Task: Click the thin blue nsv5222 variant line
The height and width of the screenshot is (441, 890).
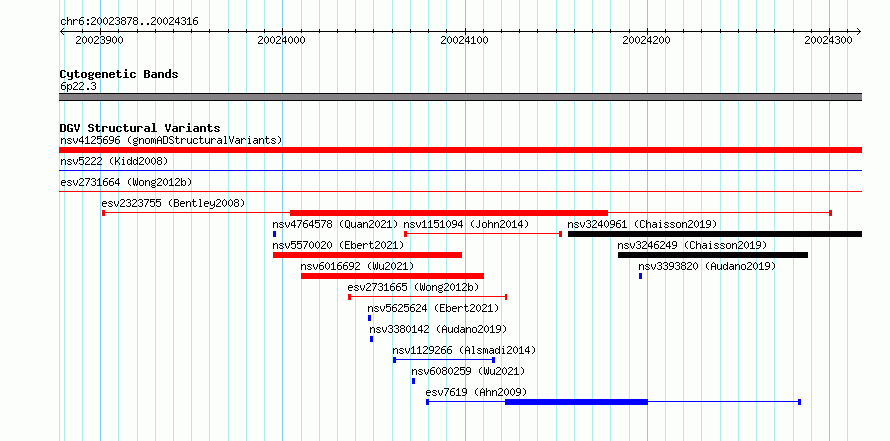Action: [460, 170]
